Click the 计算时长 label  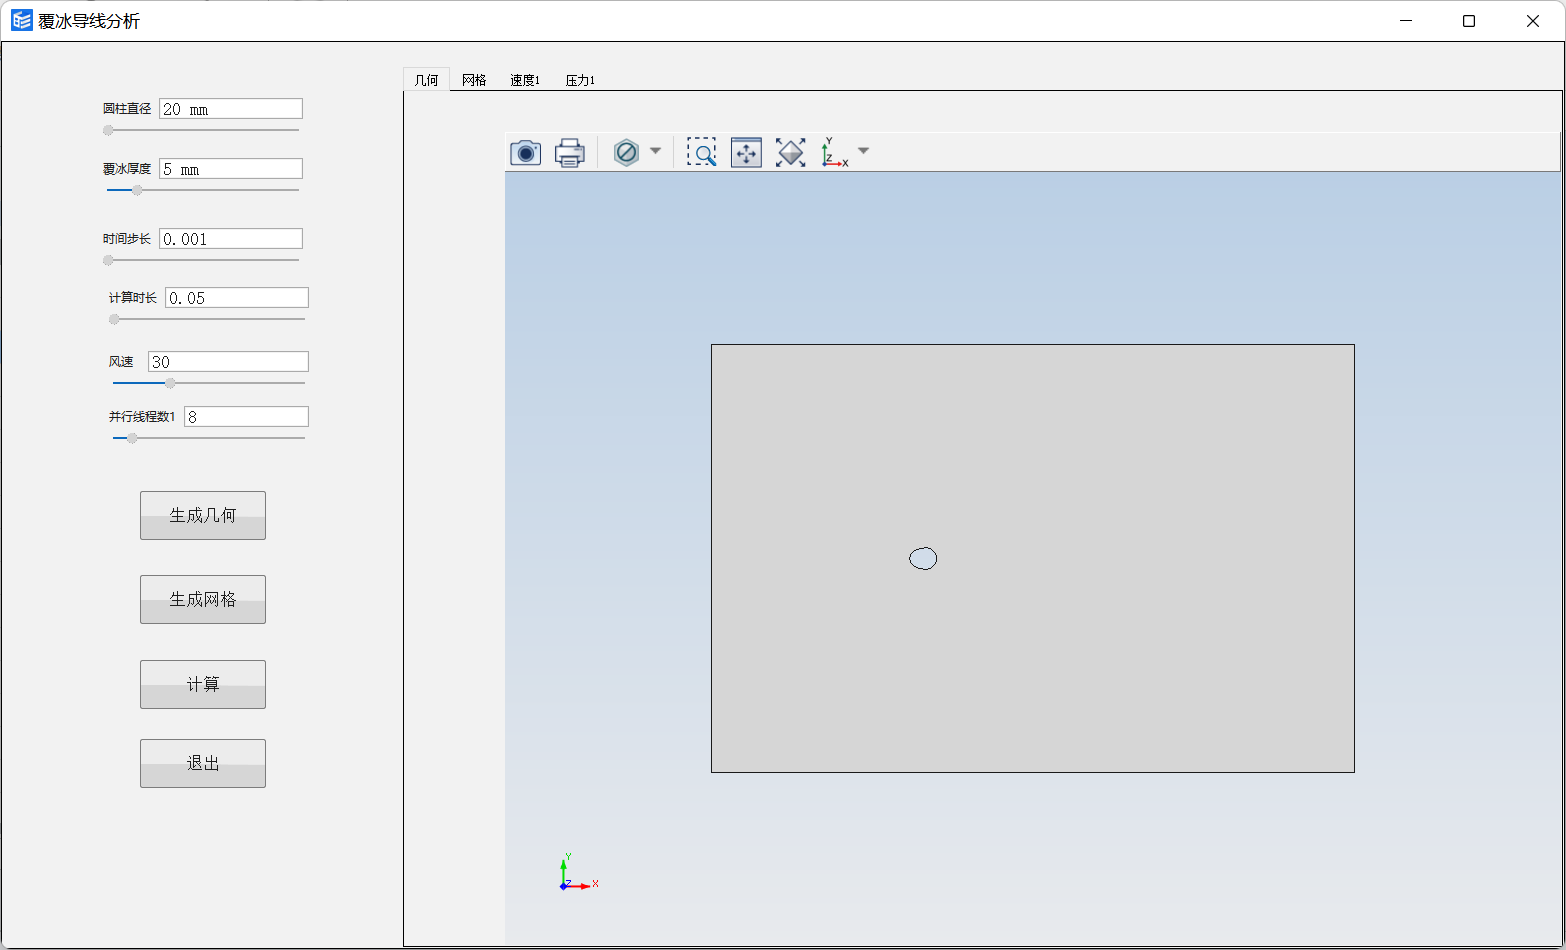[x=133, y=298]
